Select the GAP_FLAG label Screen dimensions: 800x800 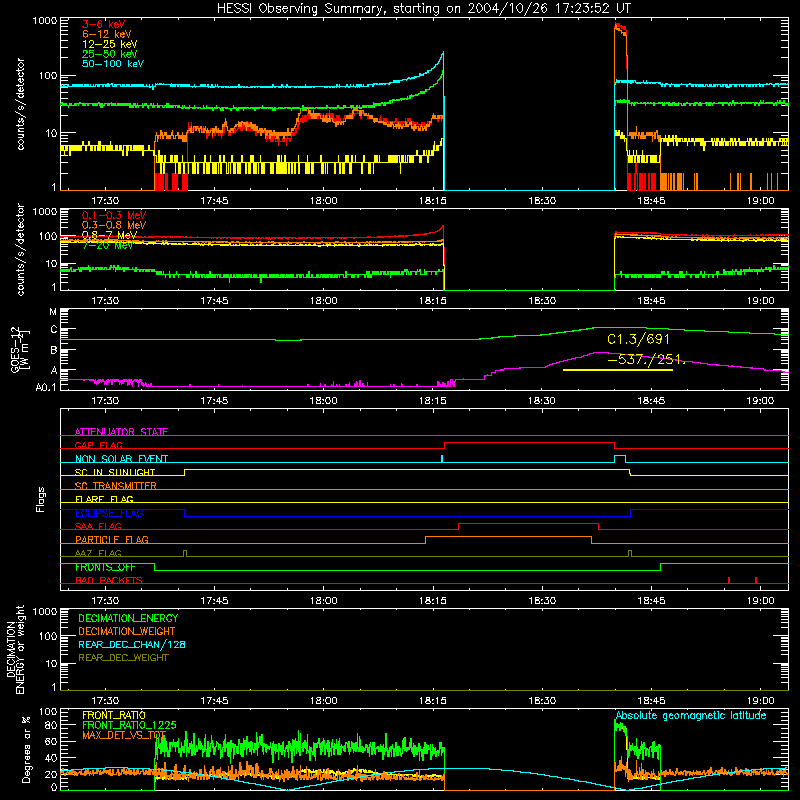pyautogui.click(x=98, y=445)
